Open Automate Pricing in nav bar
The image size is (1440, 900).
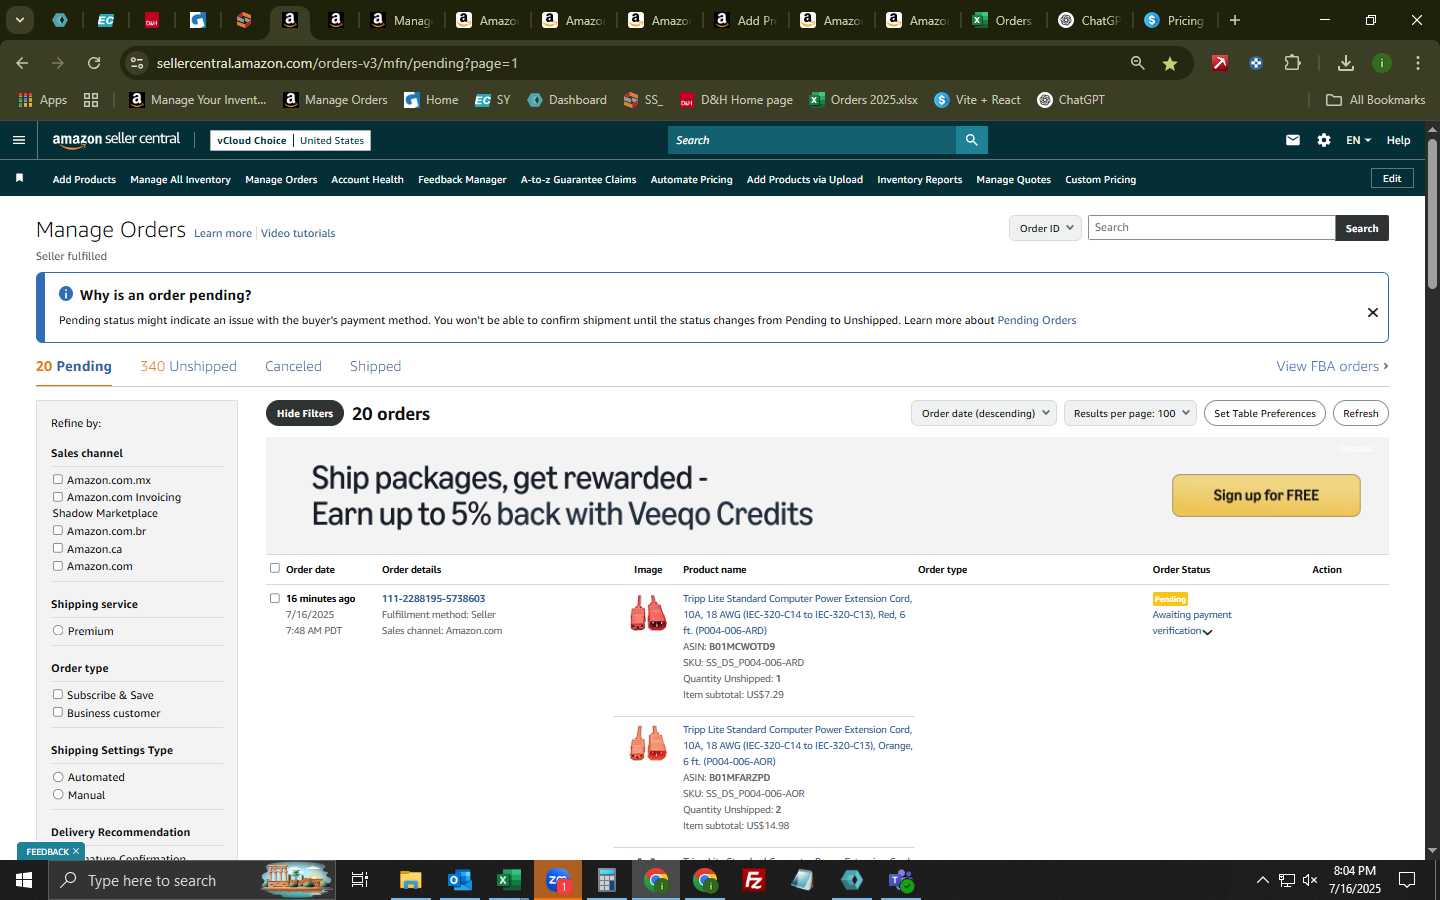click(691, 179)
